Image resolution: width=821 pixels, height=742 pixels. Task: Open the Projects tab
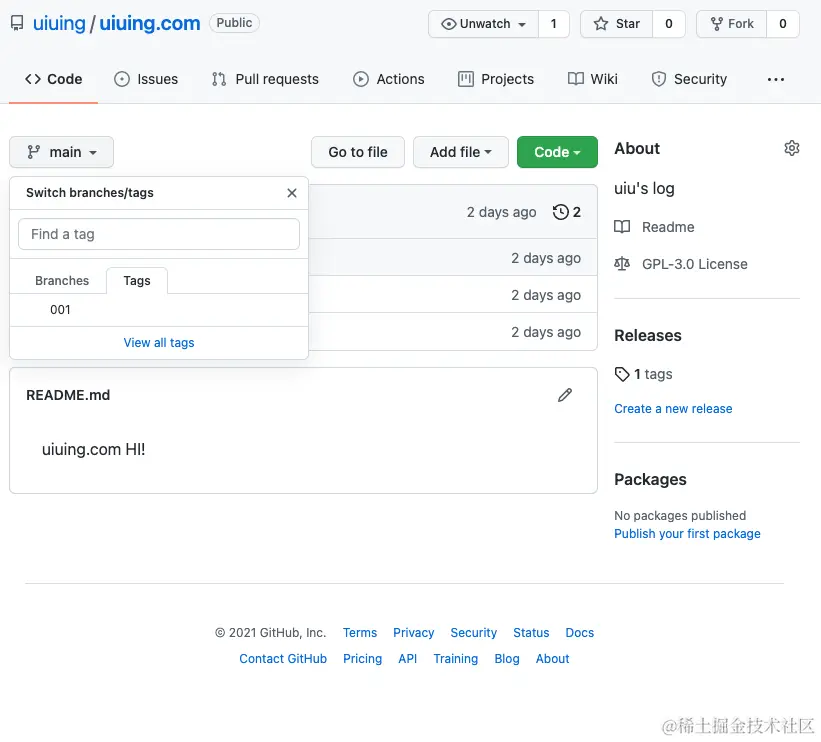(496, 79)
